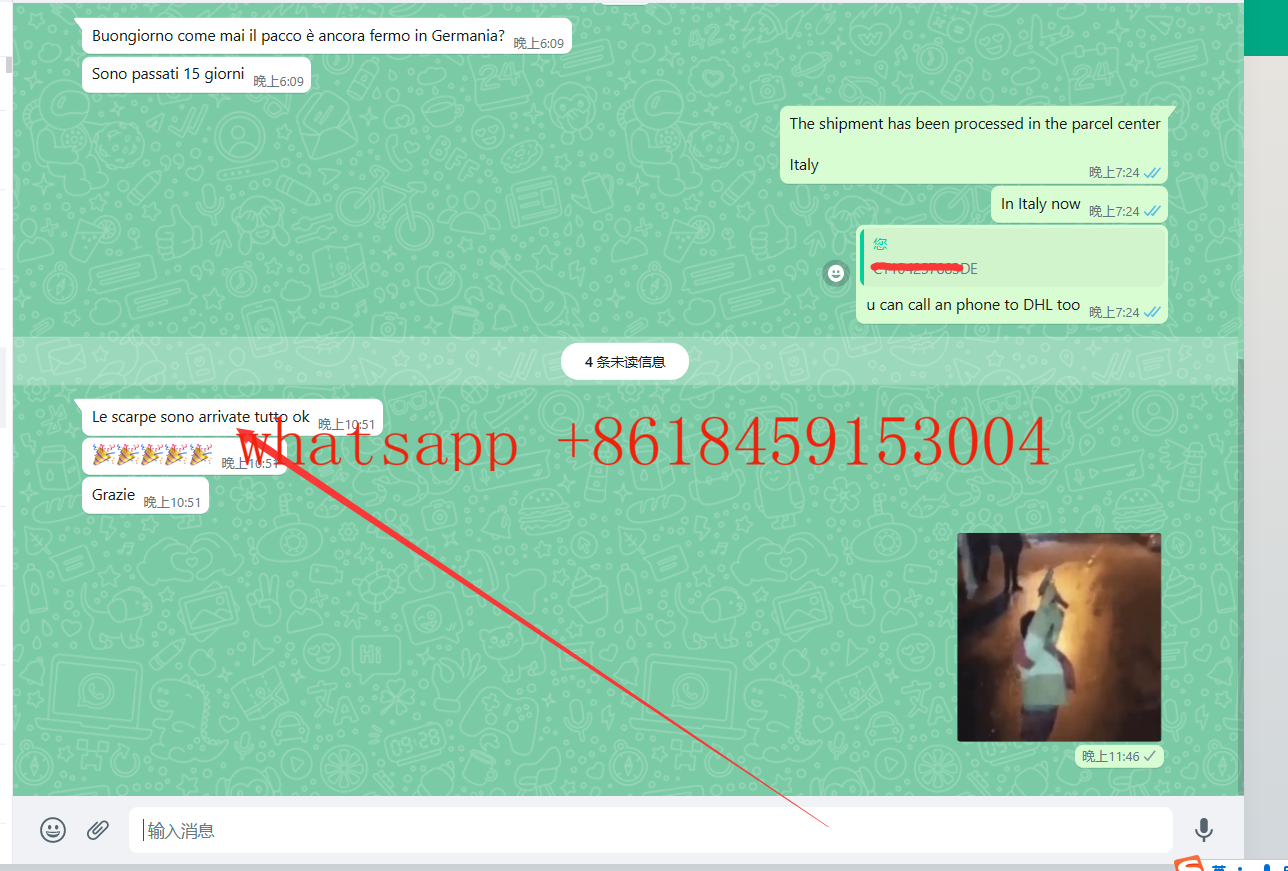
Task: Click the emoji reaction icon beside quoted message
Action: click(836, 273)
